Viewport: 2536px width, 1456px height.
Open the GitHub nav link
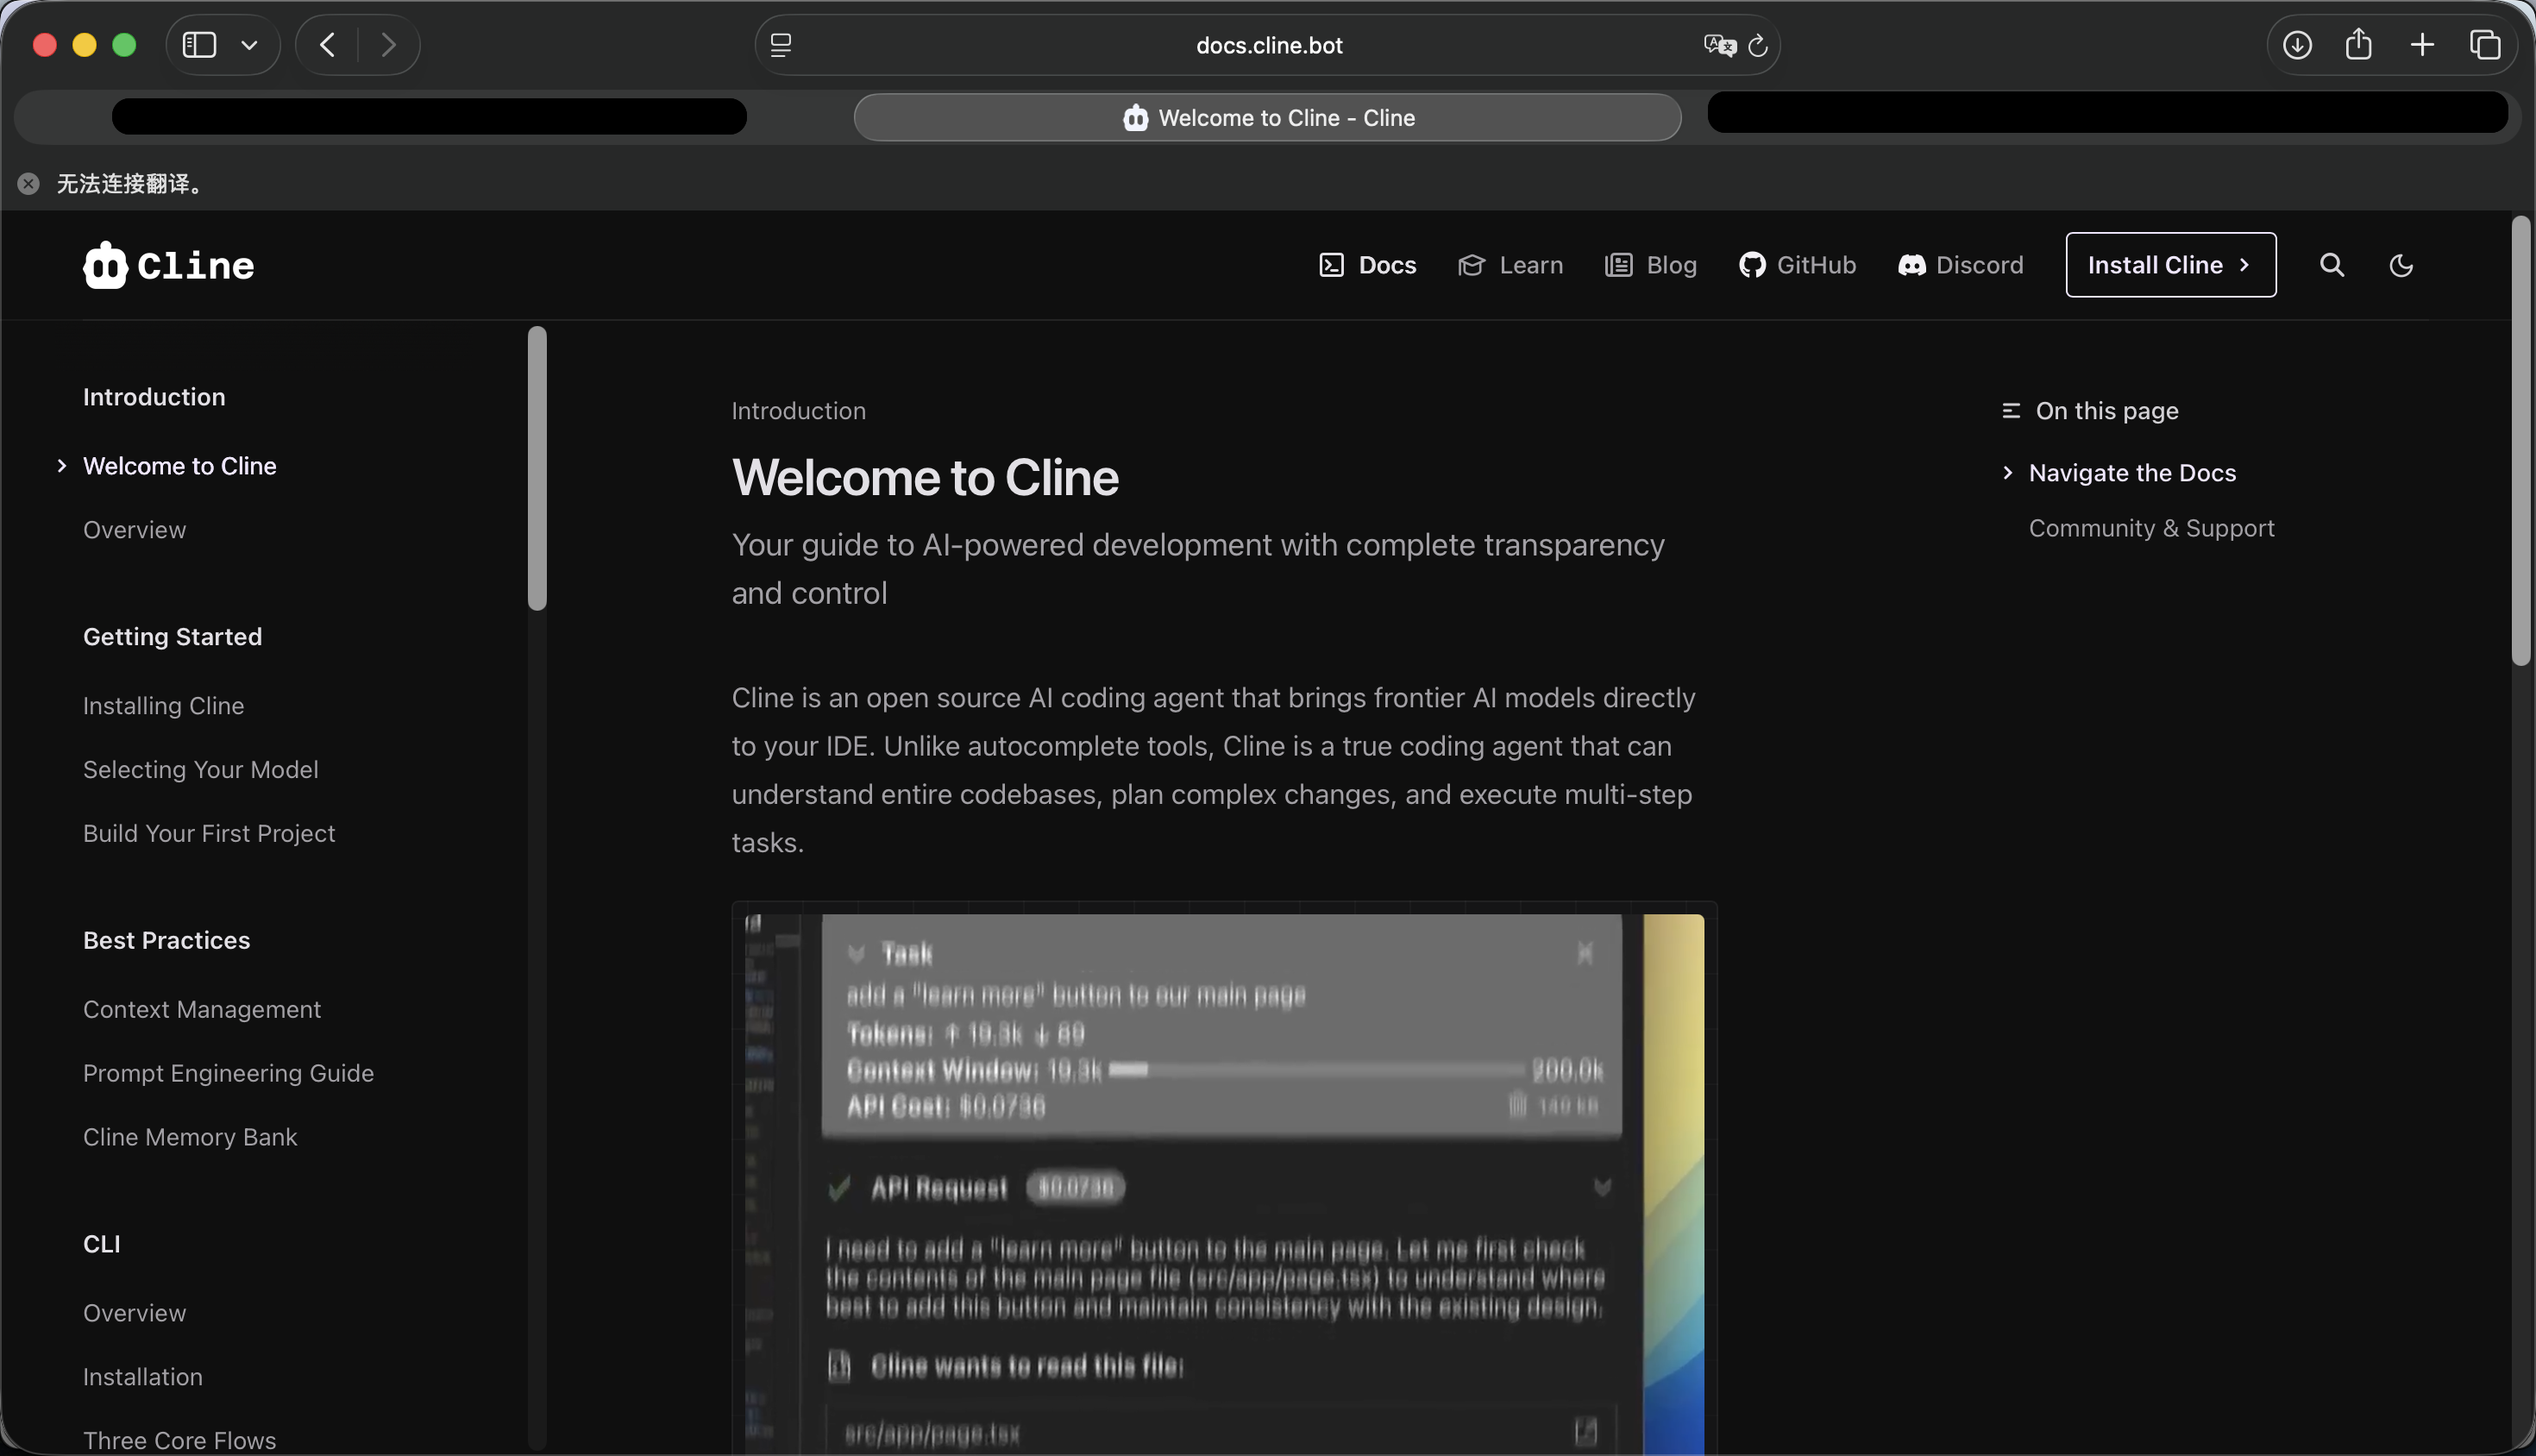(1797, 265)
